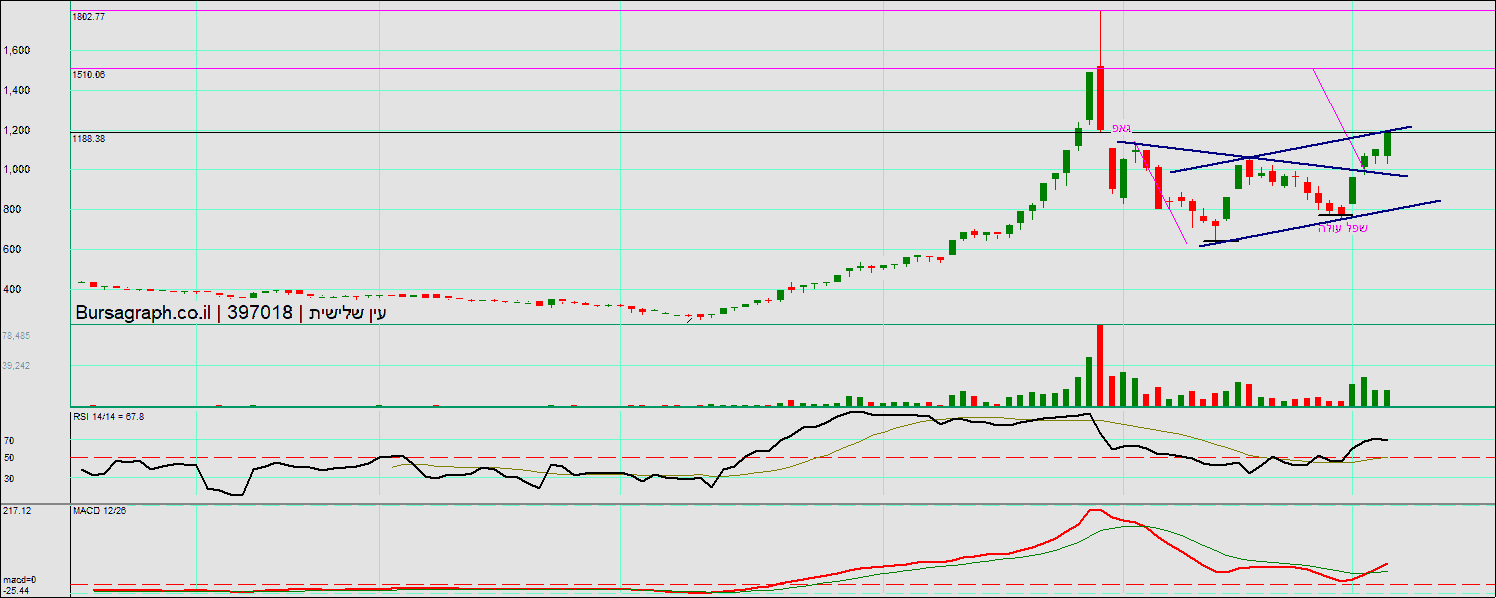Screen dimensions: 1496x598
Task: Click the 1188.38 resistance level label
Action: 89,139
